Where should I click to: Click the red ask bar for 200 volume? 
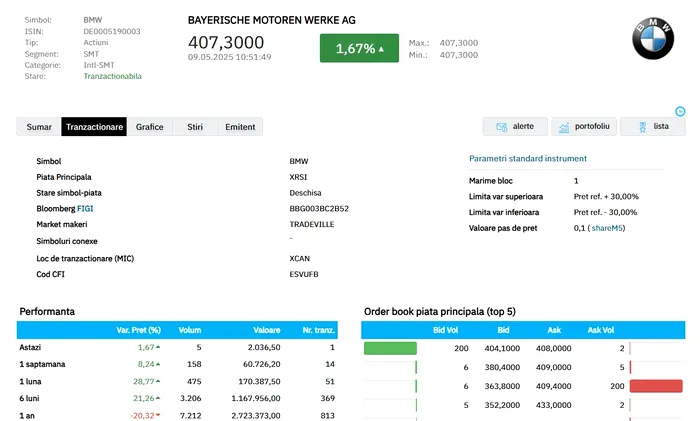[656, 386]
